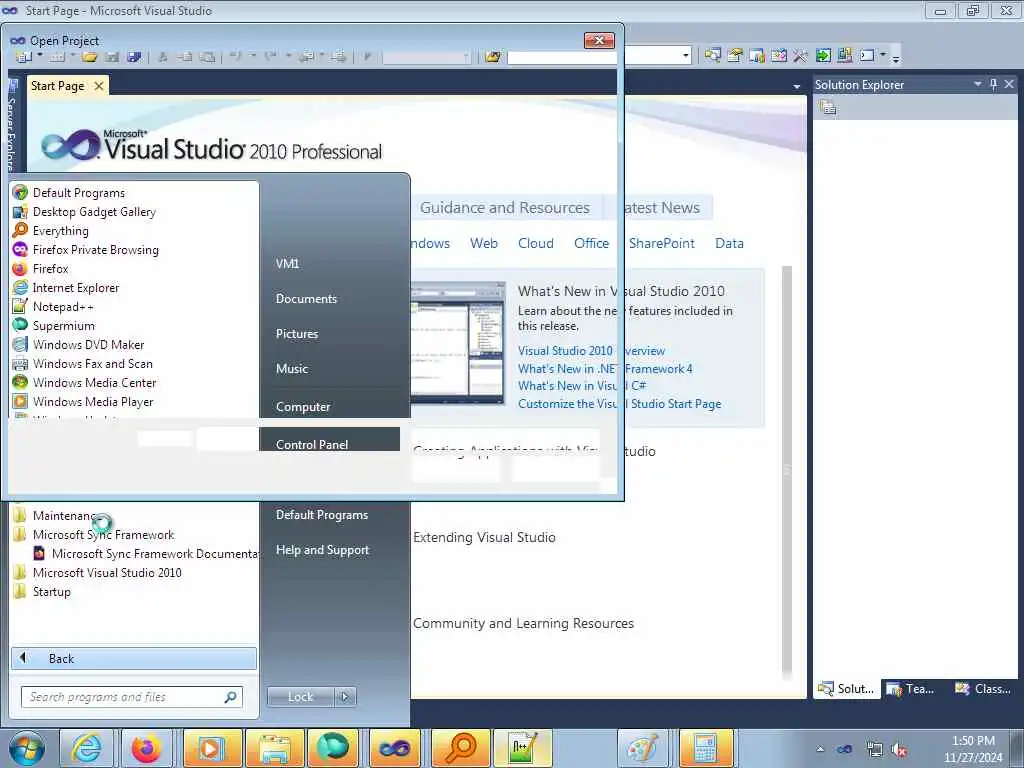1024x768 pixels.
Task: Click the Extending Visual Studio heading
Action: click(x=484, y=537)
